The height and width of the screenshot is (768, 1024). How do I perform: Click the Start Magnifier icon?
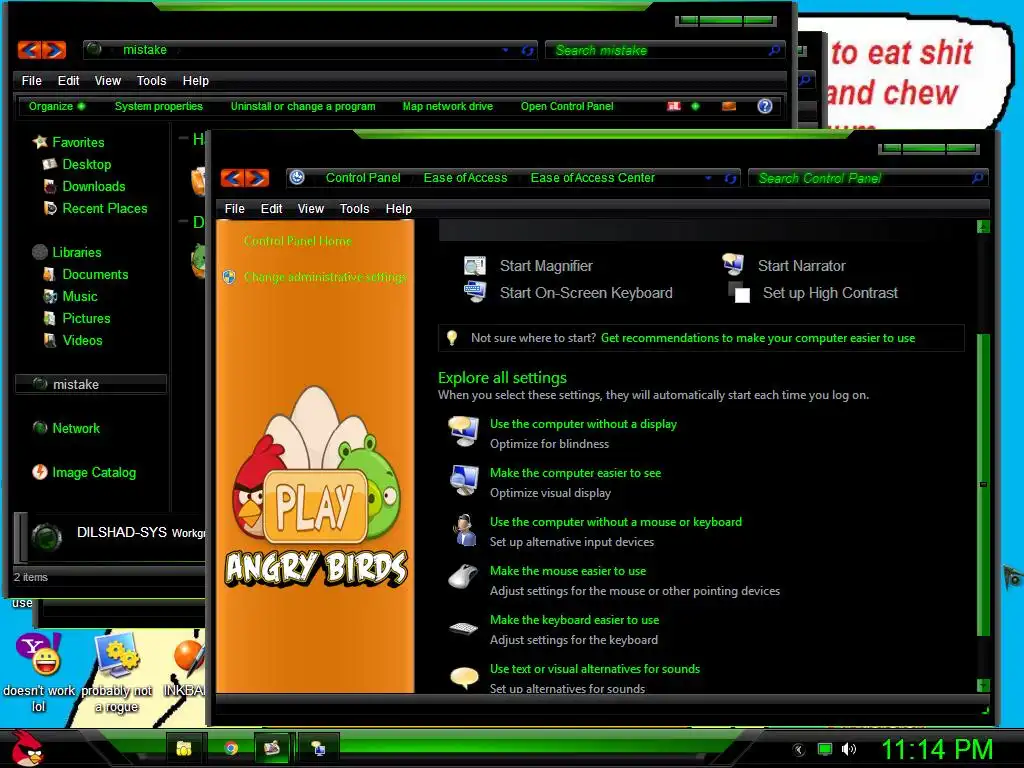tap(475, 266)
